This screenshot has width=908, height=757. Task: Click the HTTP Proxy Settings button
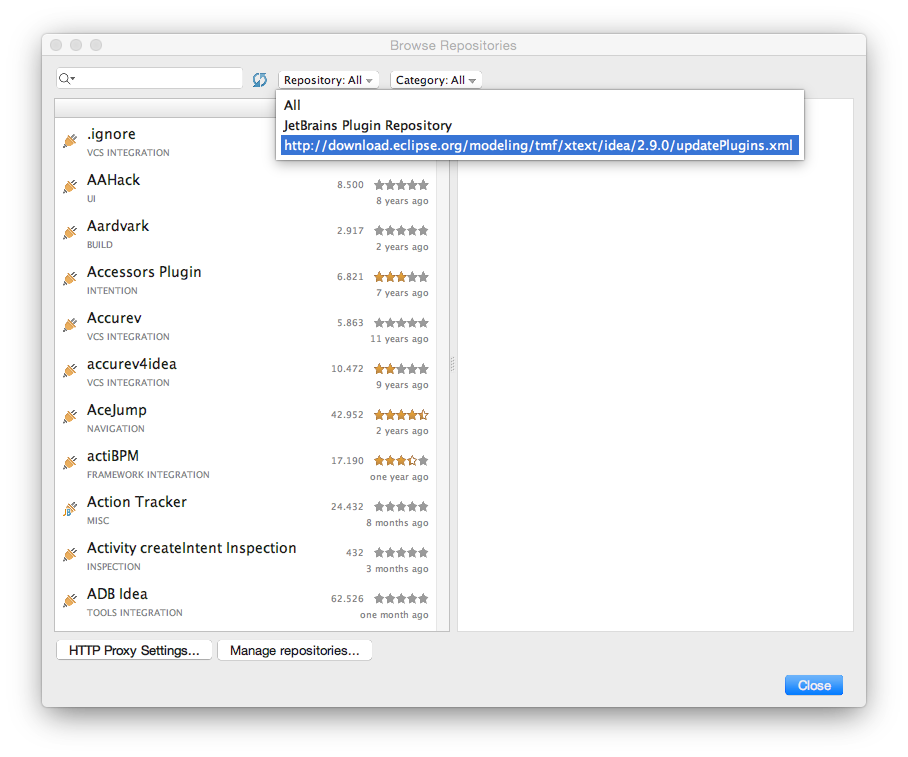click(x=134, y=649)
